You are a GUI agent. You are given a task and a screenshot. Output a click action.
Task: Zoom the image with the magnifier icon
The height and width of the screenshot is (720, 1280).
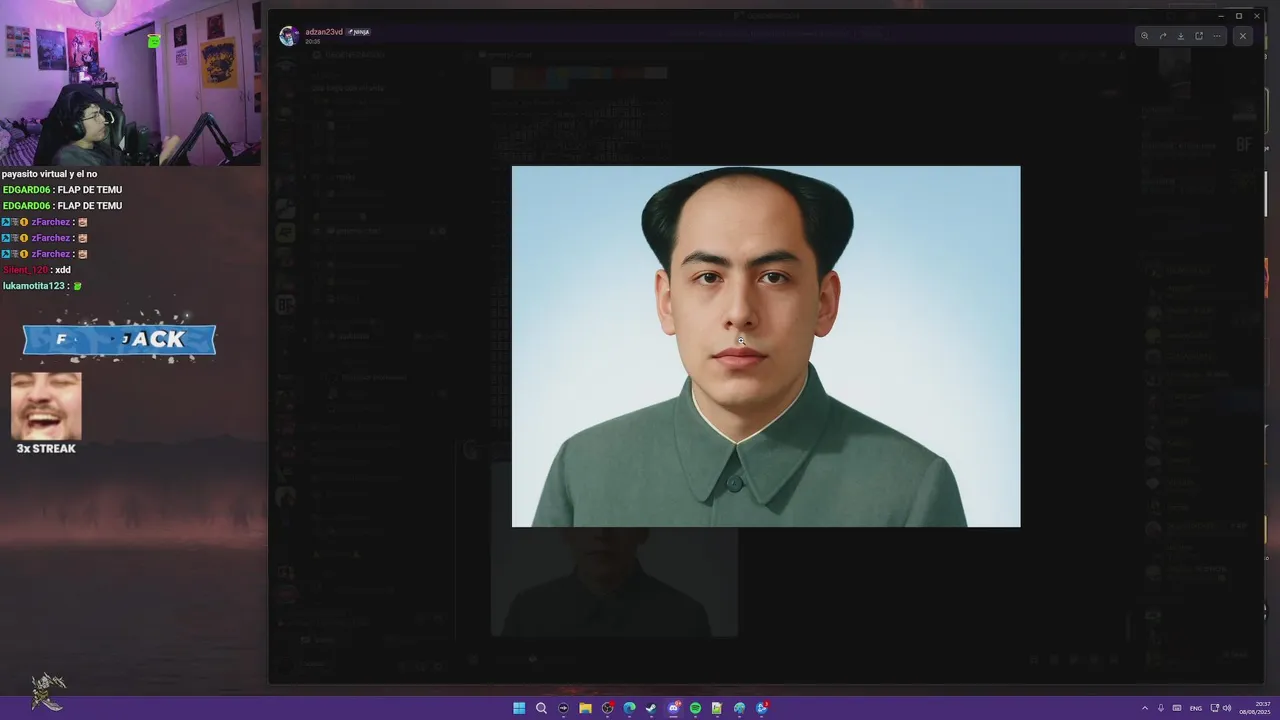[x=1145, y=36]
